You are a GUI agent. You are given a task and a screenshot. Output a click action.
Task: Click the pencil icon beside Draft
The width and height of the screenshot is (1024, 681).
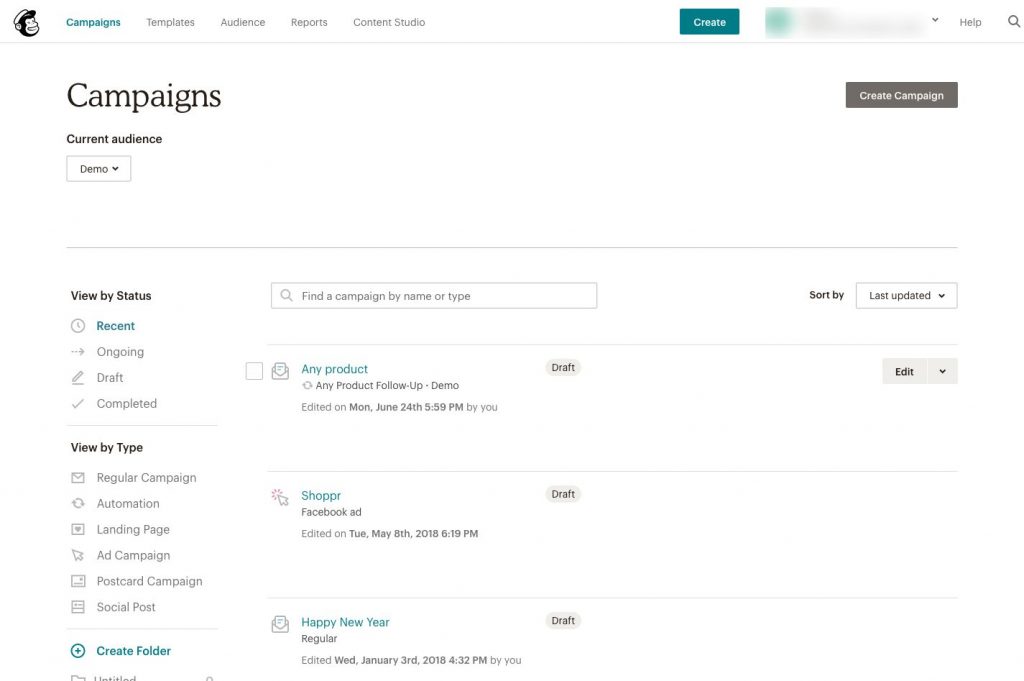tap(78, 377)
